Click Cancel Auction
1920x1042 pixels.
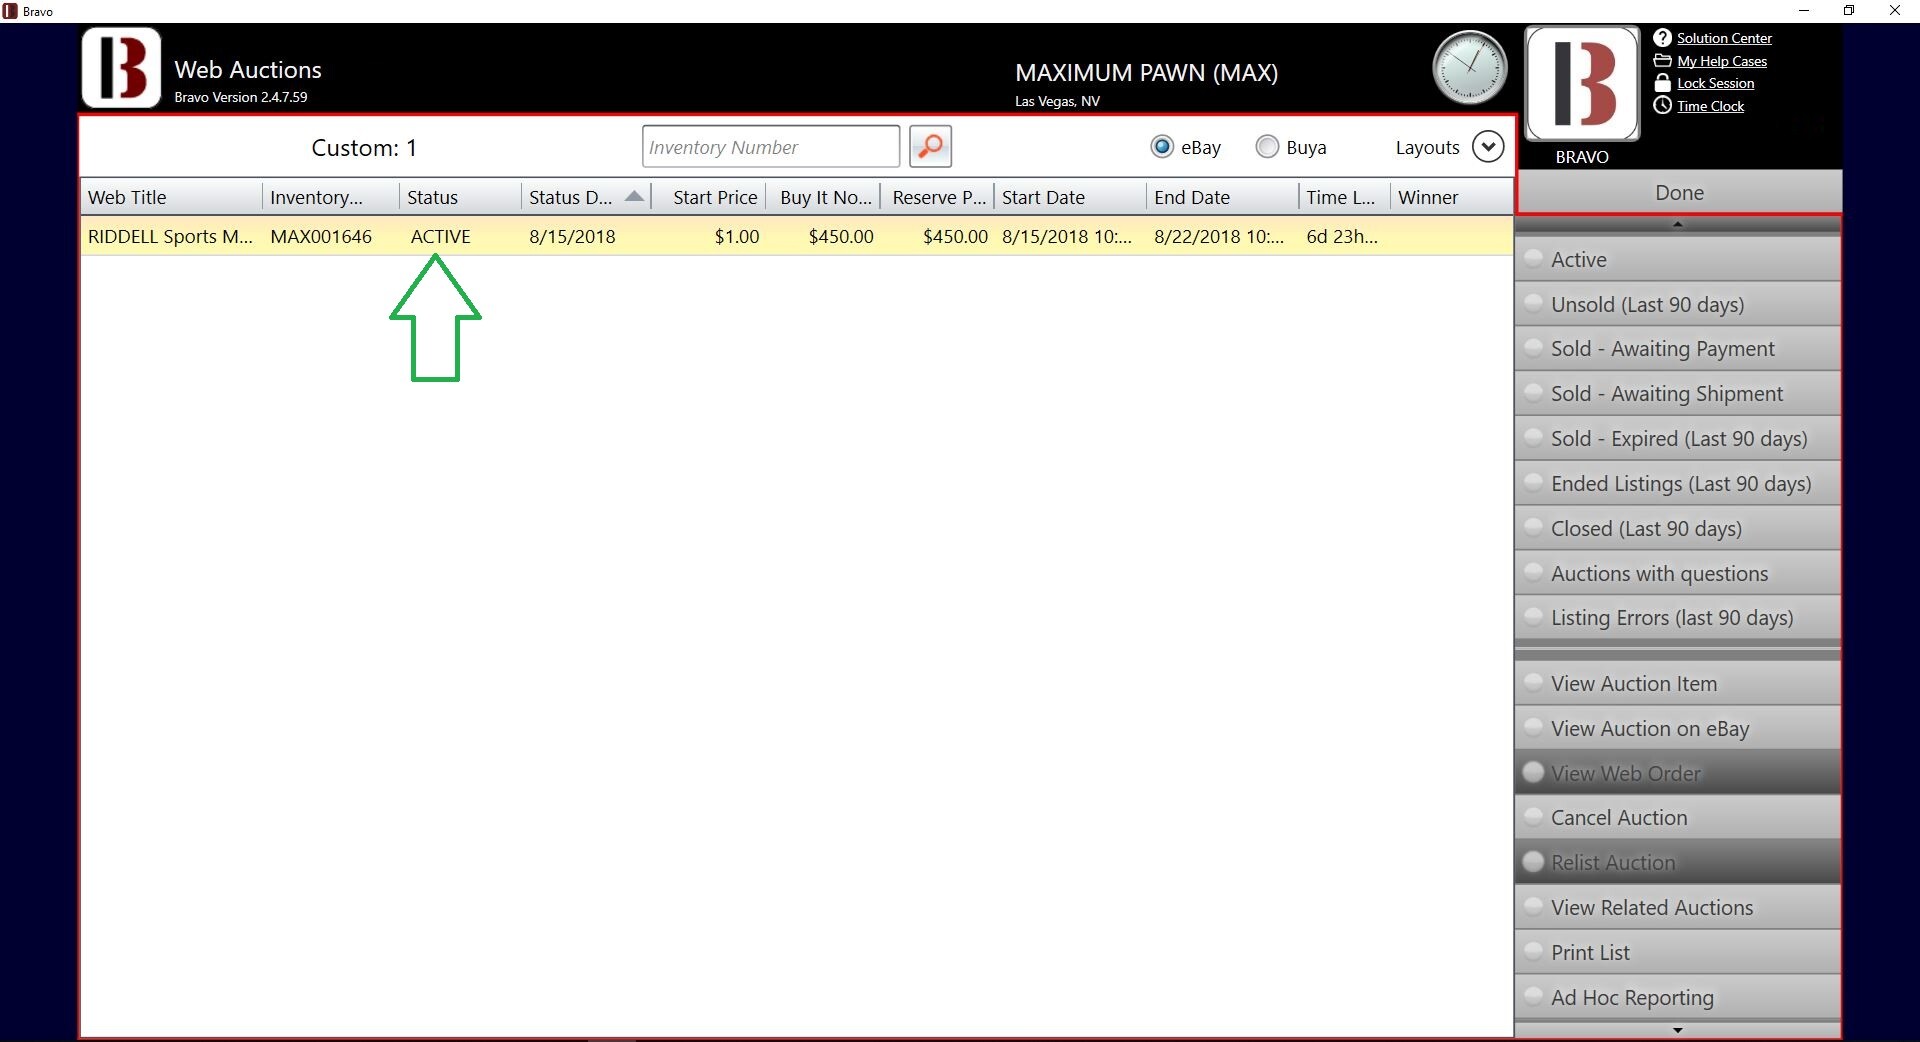click(x=1678, y=818)
